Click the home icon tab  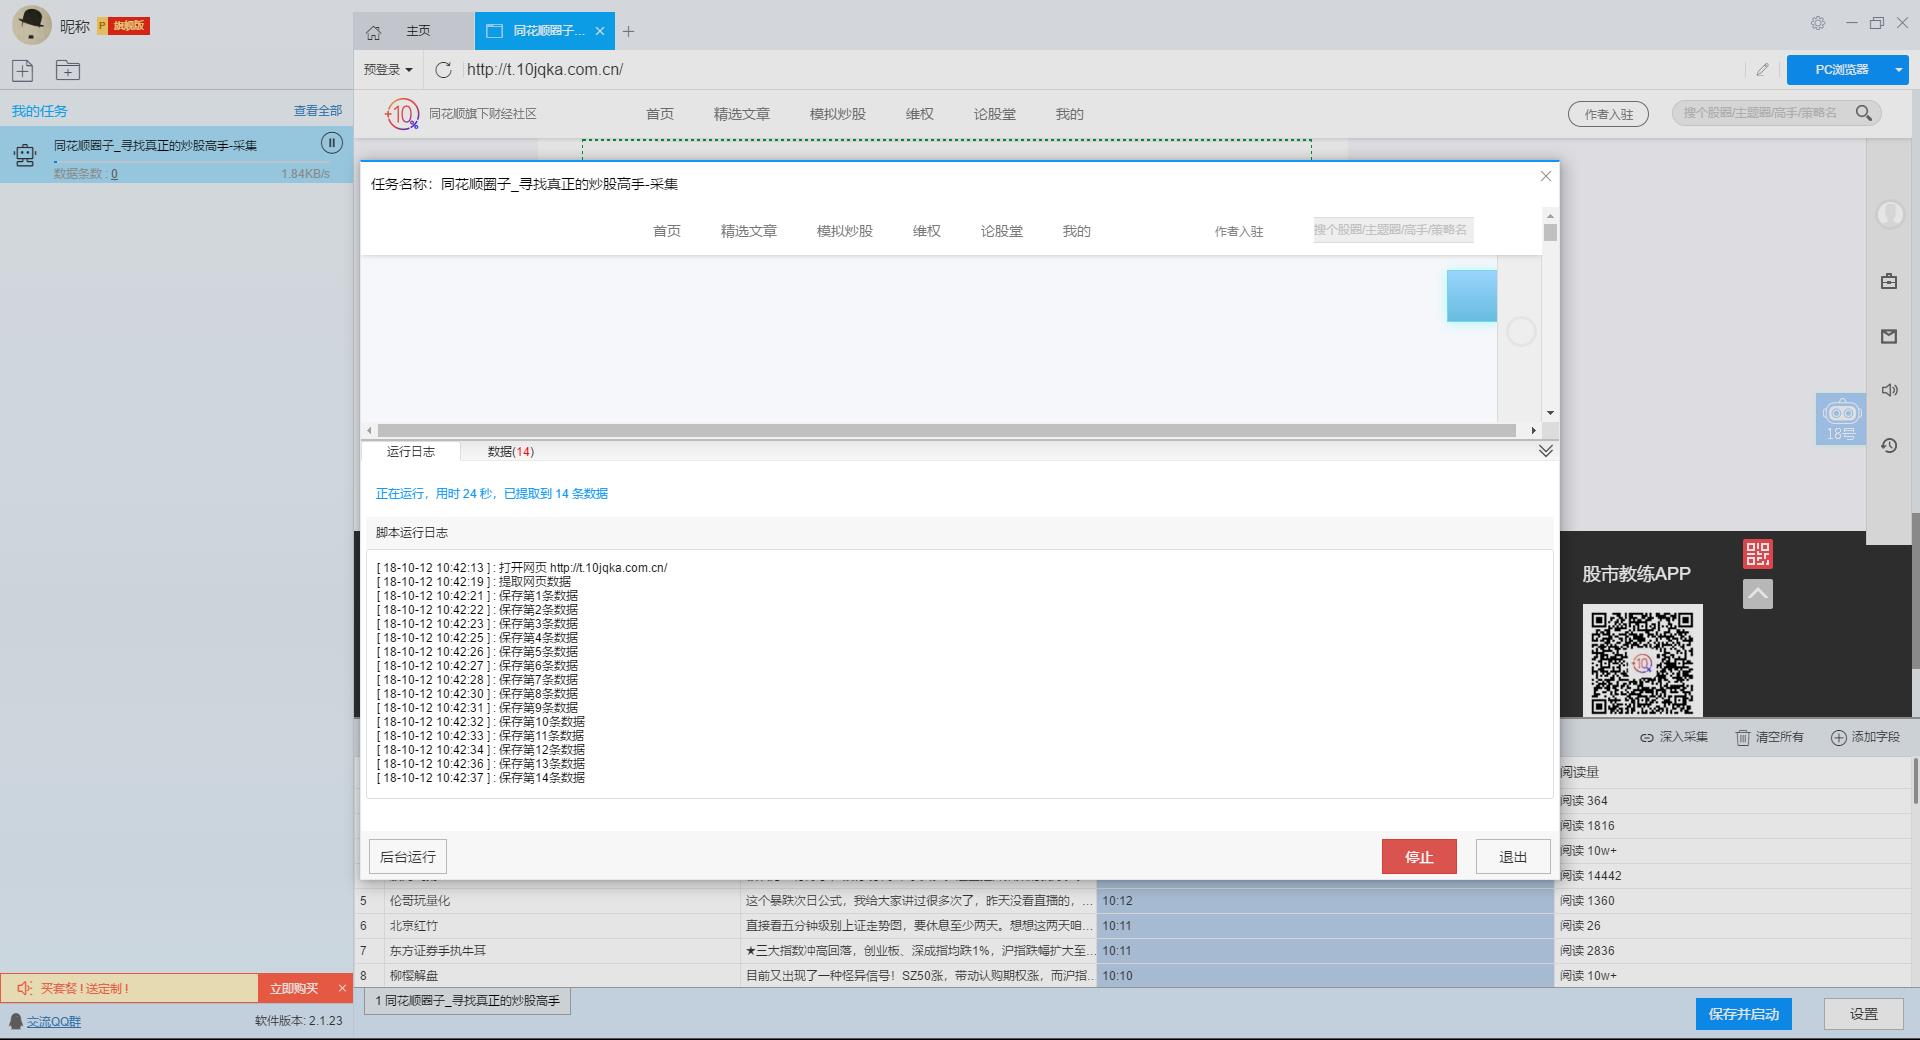click(x=374, y=32)
